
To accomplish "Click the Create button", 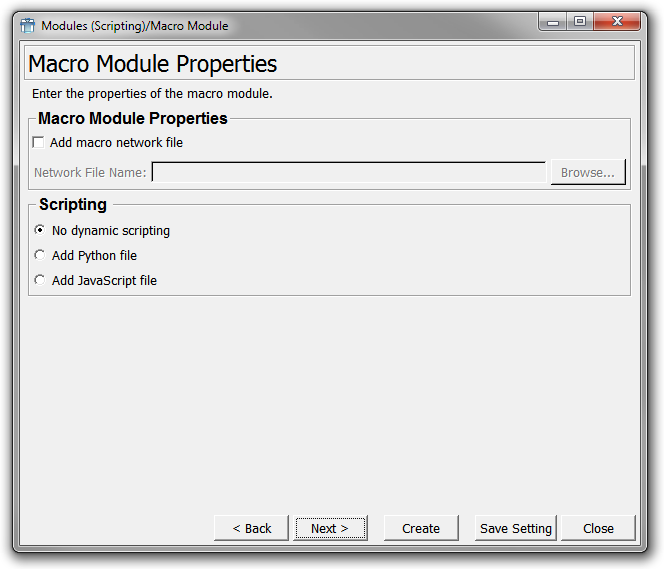I will [x=421, y=529].
